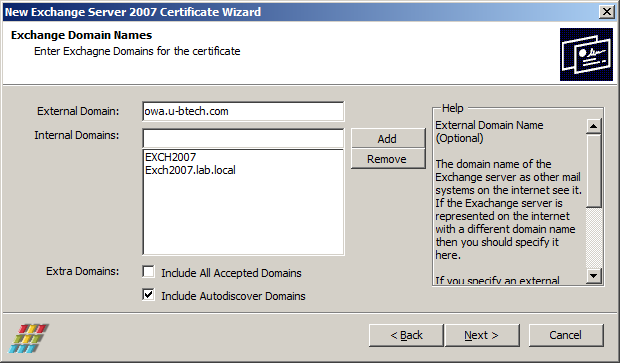The image size is (620, 363).
Task: Click the Remove button
Action: tap(388, 159)
